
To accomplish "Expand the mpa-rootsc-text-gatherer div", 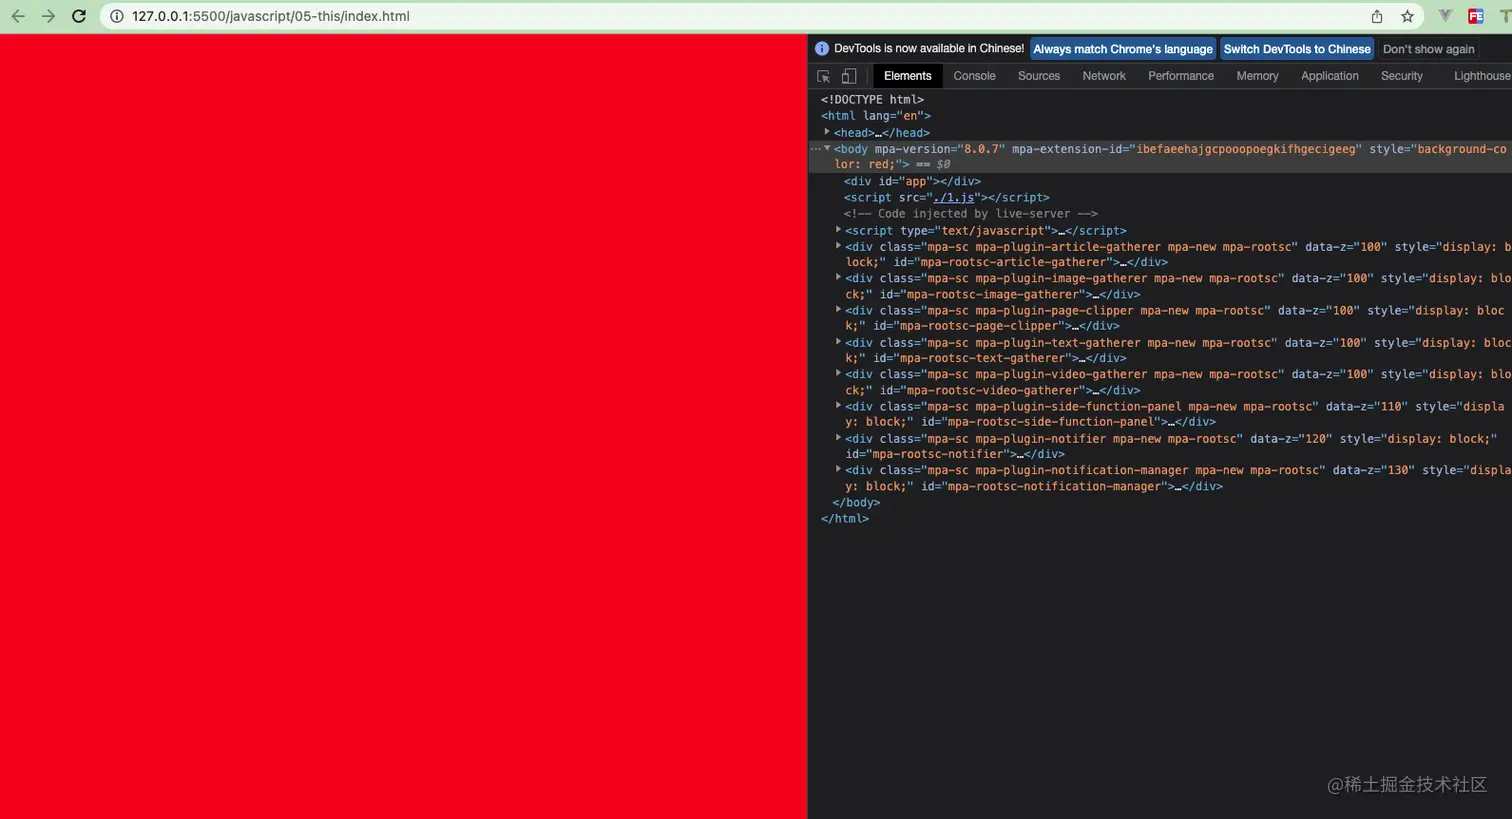I will [838, 342].
